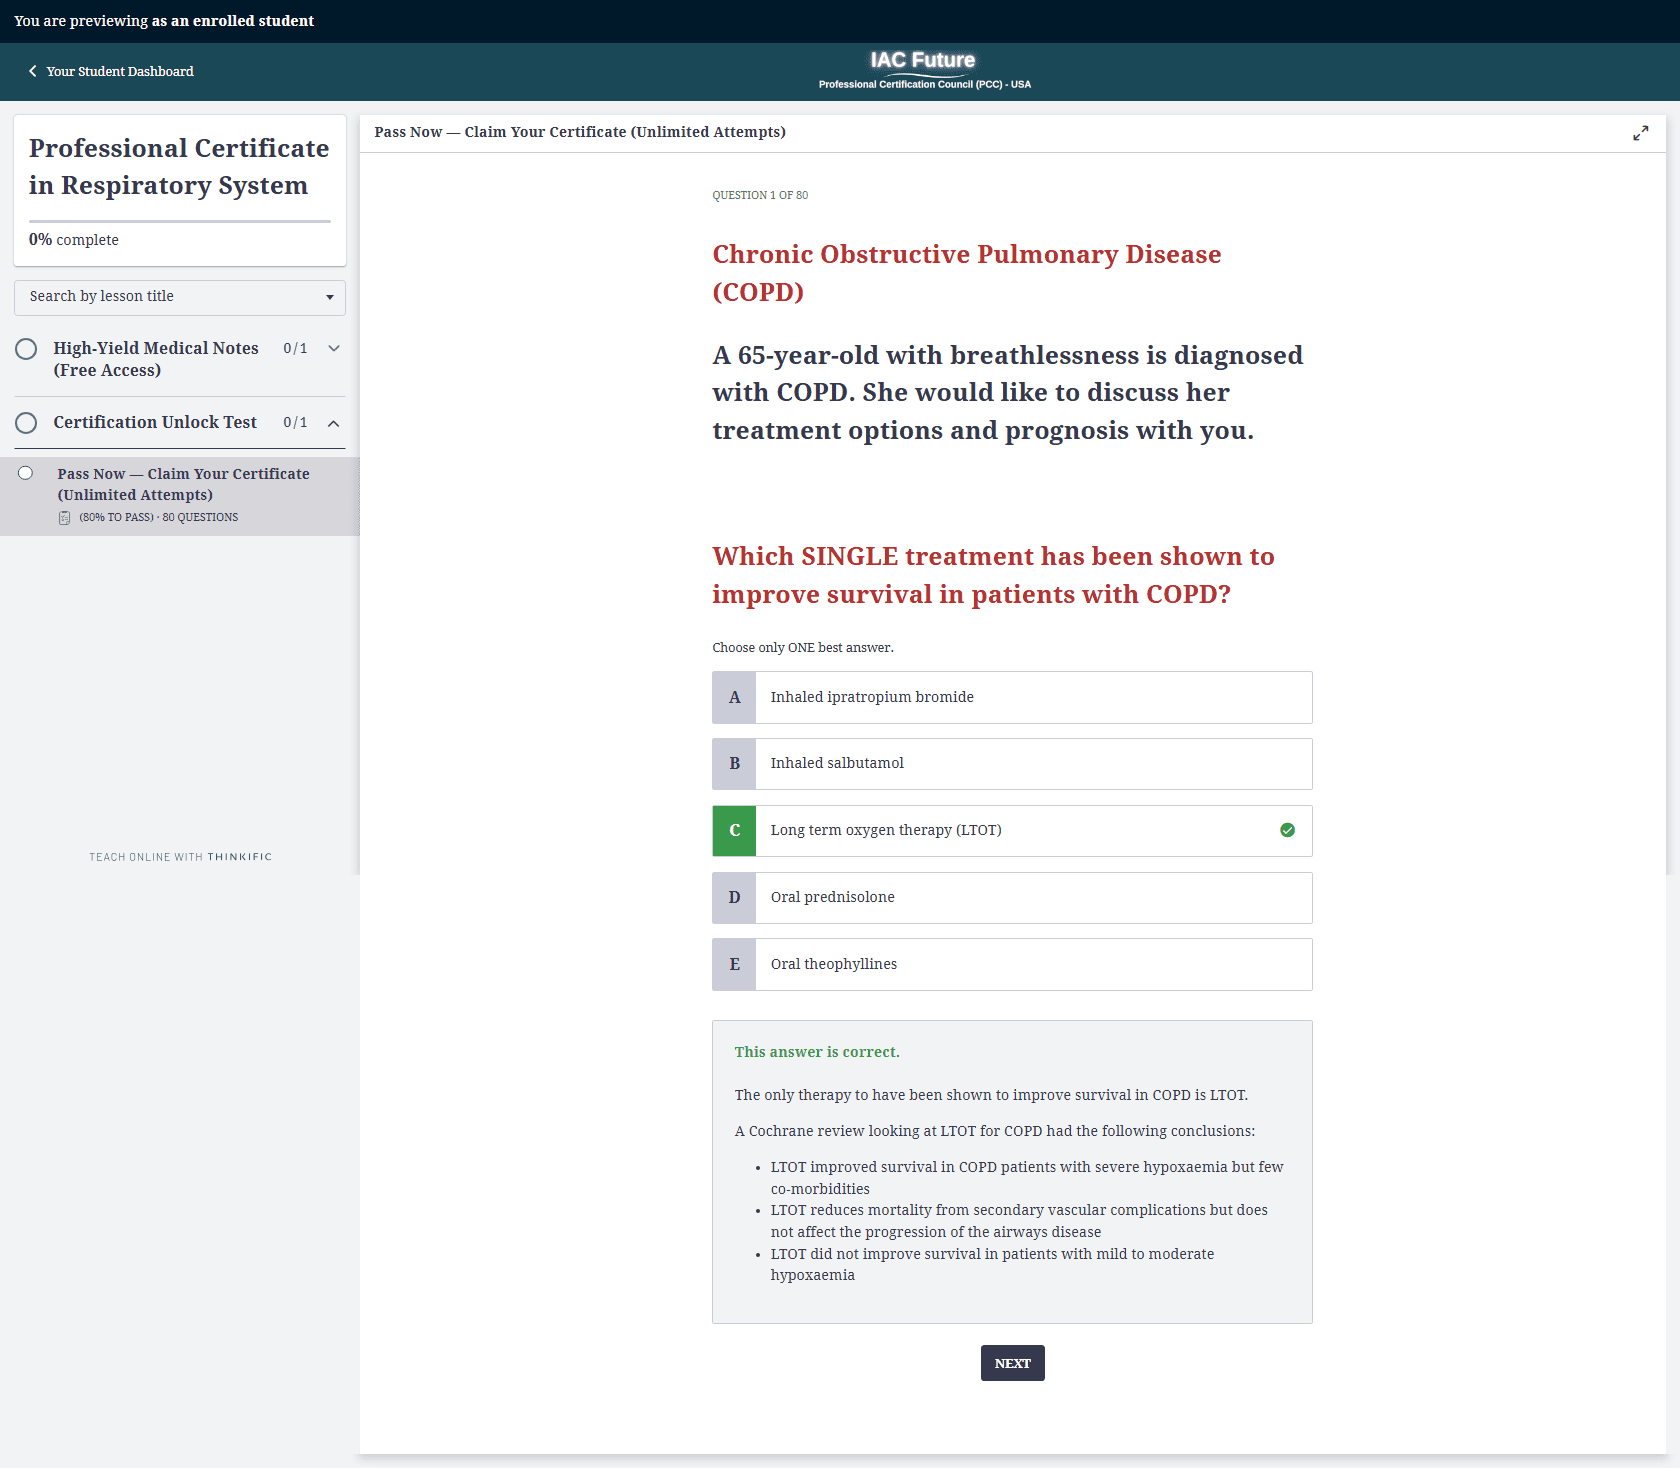This screenshot has height=1468, width=1680.
Task: Click the green checkmark on answer C
Action: point(1287,830)
